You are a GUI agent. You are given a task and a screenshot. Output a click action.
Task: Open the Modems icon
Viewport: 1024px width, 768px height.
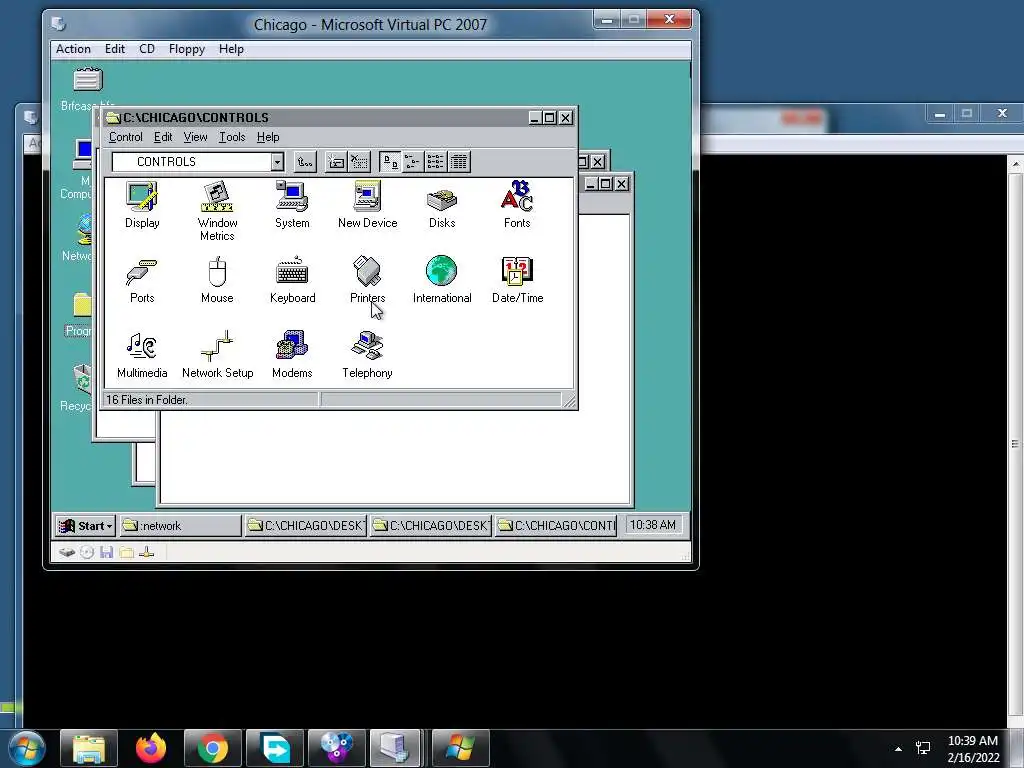coord(292,355)
